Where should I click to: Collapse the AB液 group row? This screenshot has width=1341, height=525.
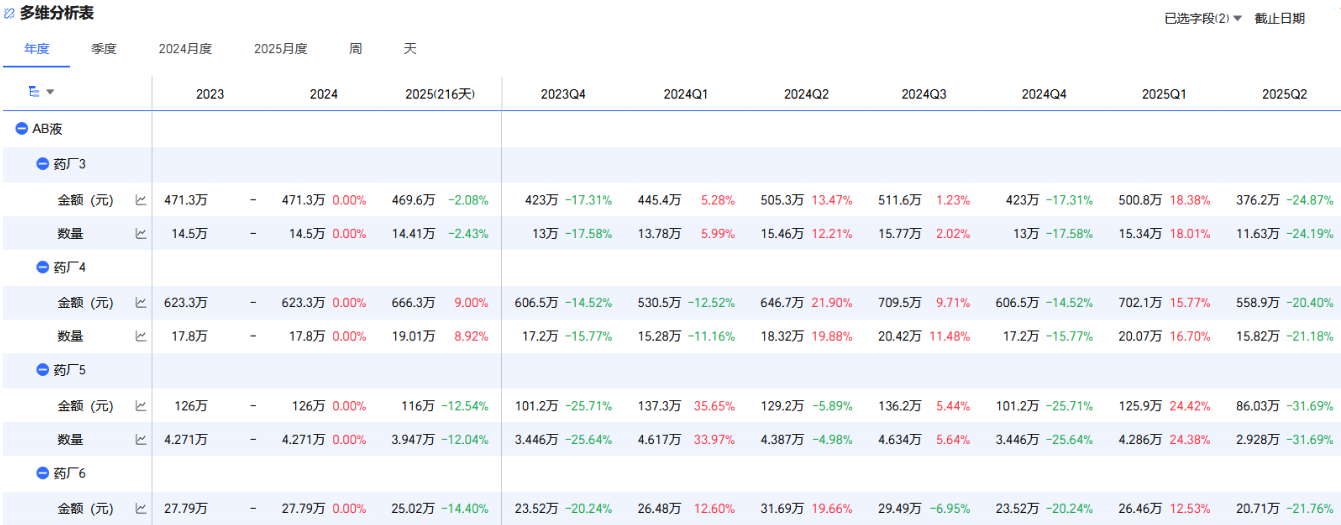[22, 129]
